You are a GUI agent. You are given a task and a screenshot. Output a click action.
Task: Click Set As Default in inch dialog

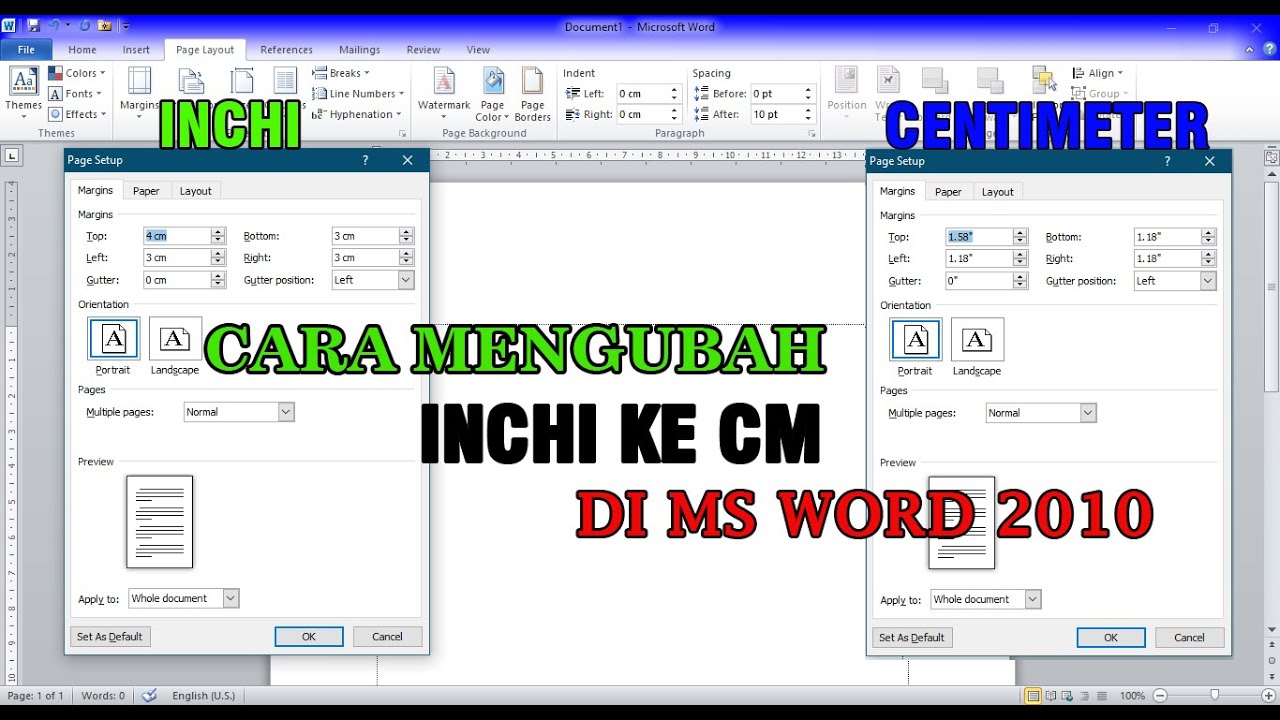(x=912, y=637)
